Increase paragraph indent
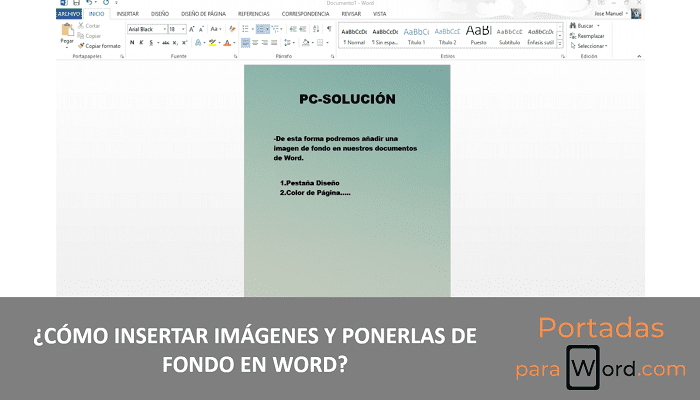The width and height of the screenshot is (700, 400). [303, 29]
